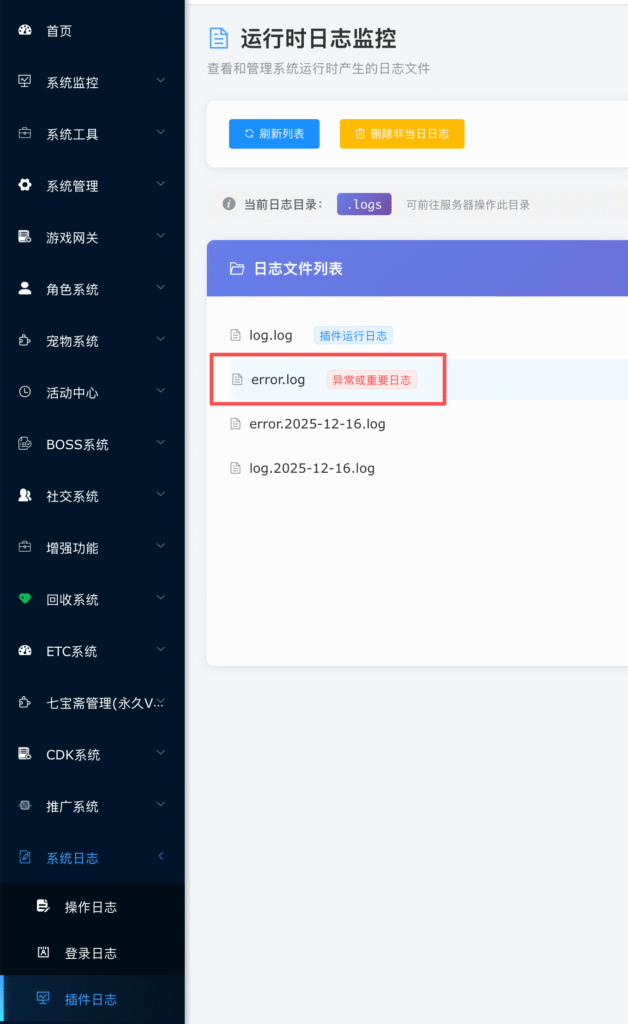Click the 插件运行日志 tag
The image size is (628, 1024).
click(x=353, y=336)
